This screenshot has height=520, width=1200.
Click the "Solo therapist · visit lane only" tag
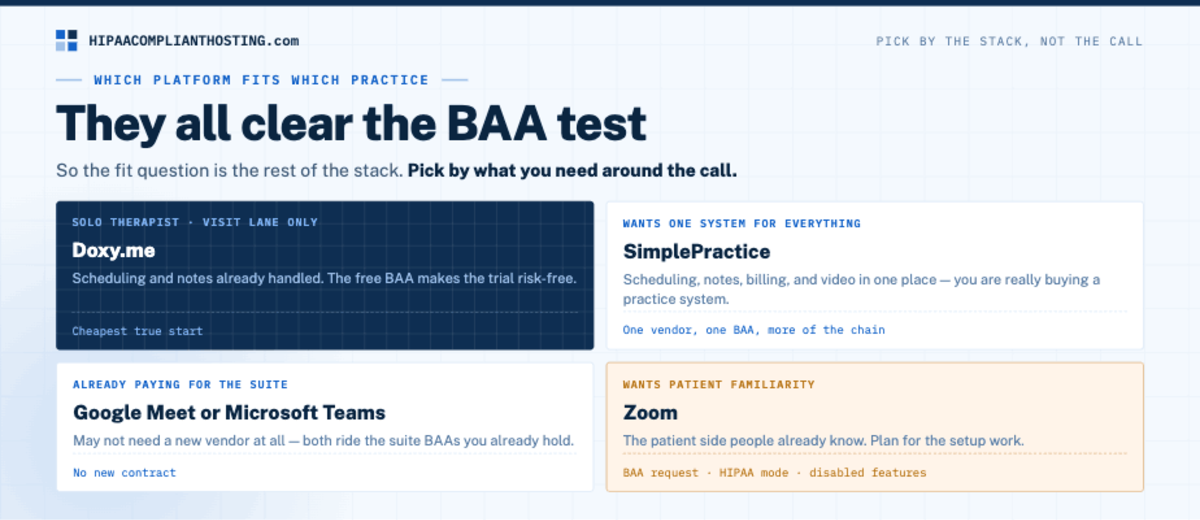(195, 222)
